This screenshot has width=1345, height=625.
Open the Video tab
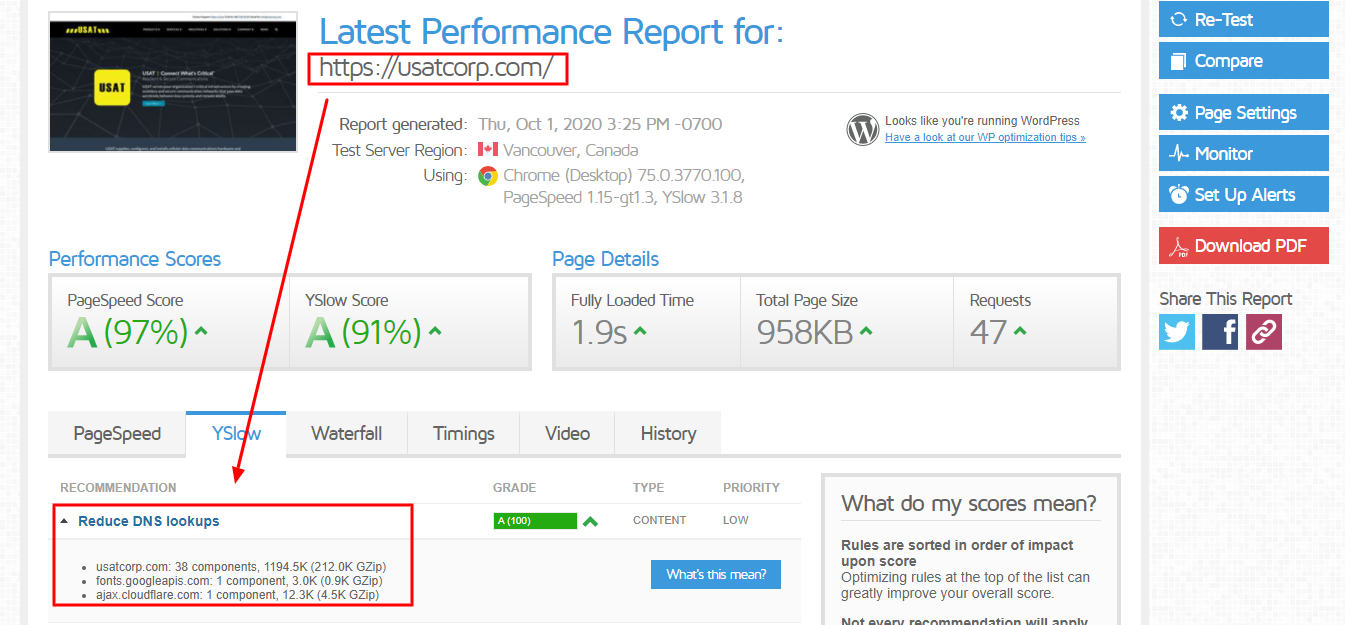tap(567, 433)
